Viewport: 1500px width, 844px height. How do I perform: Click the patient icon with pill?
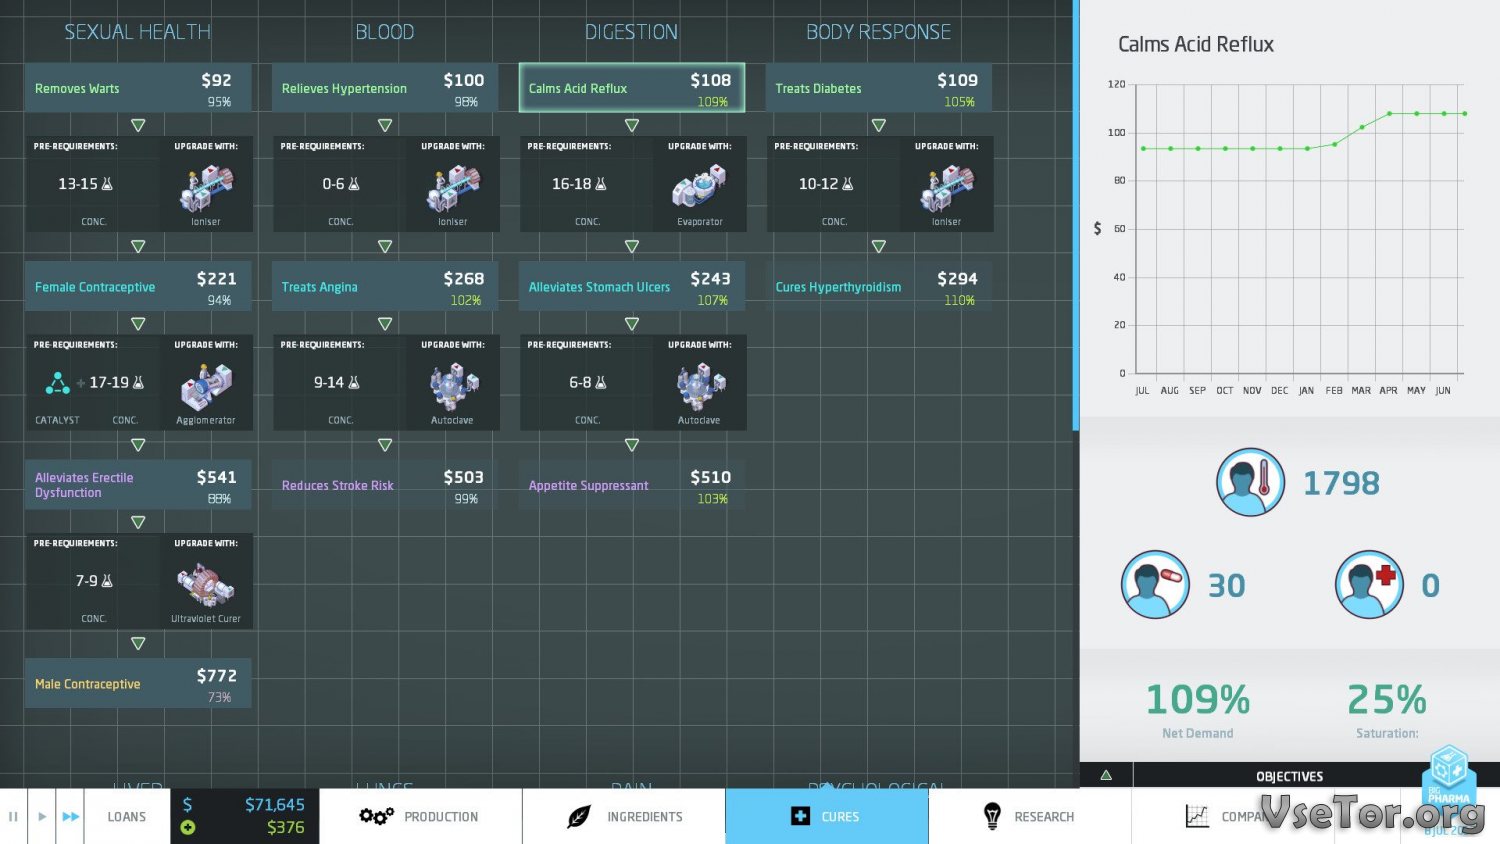1155,584
